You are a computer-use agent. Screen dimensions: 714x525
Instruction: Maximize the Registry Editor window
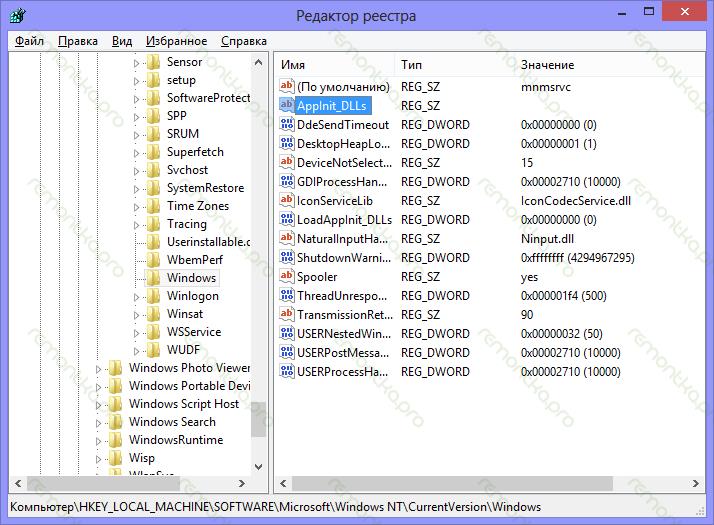(x=649, y=12)
